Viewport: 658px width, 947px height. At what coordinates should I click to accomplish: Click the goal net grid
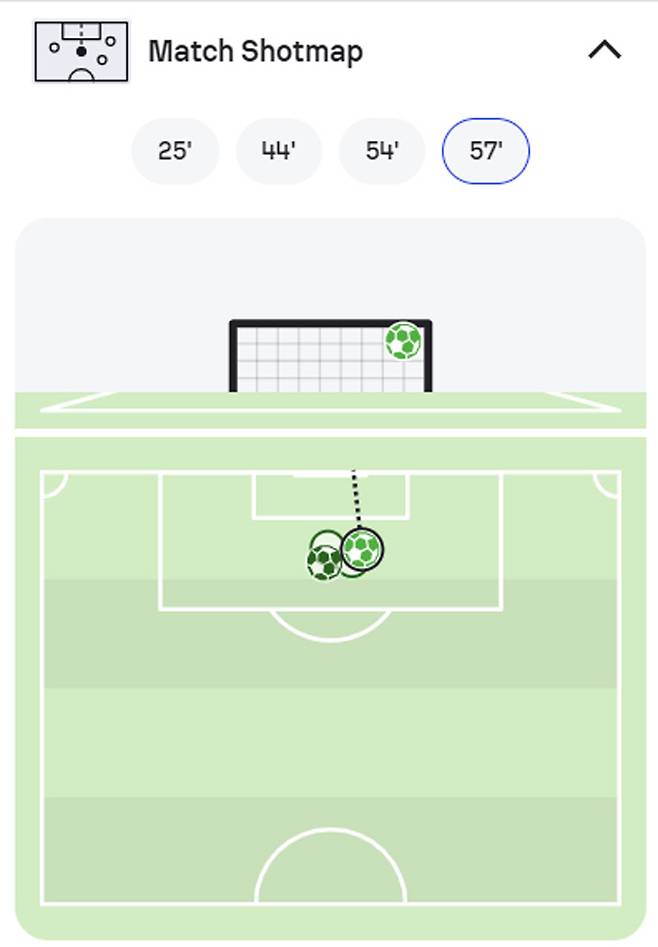coord(310,360)
